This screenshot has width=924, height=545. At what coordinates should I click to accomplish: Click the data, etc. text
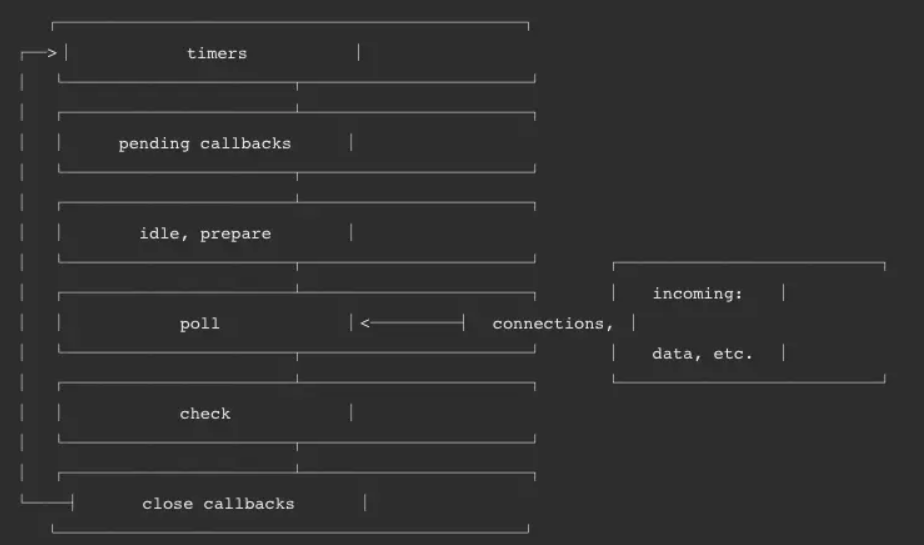tap(702, 354)
